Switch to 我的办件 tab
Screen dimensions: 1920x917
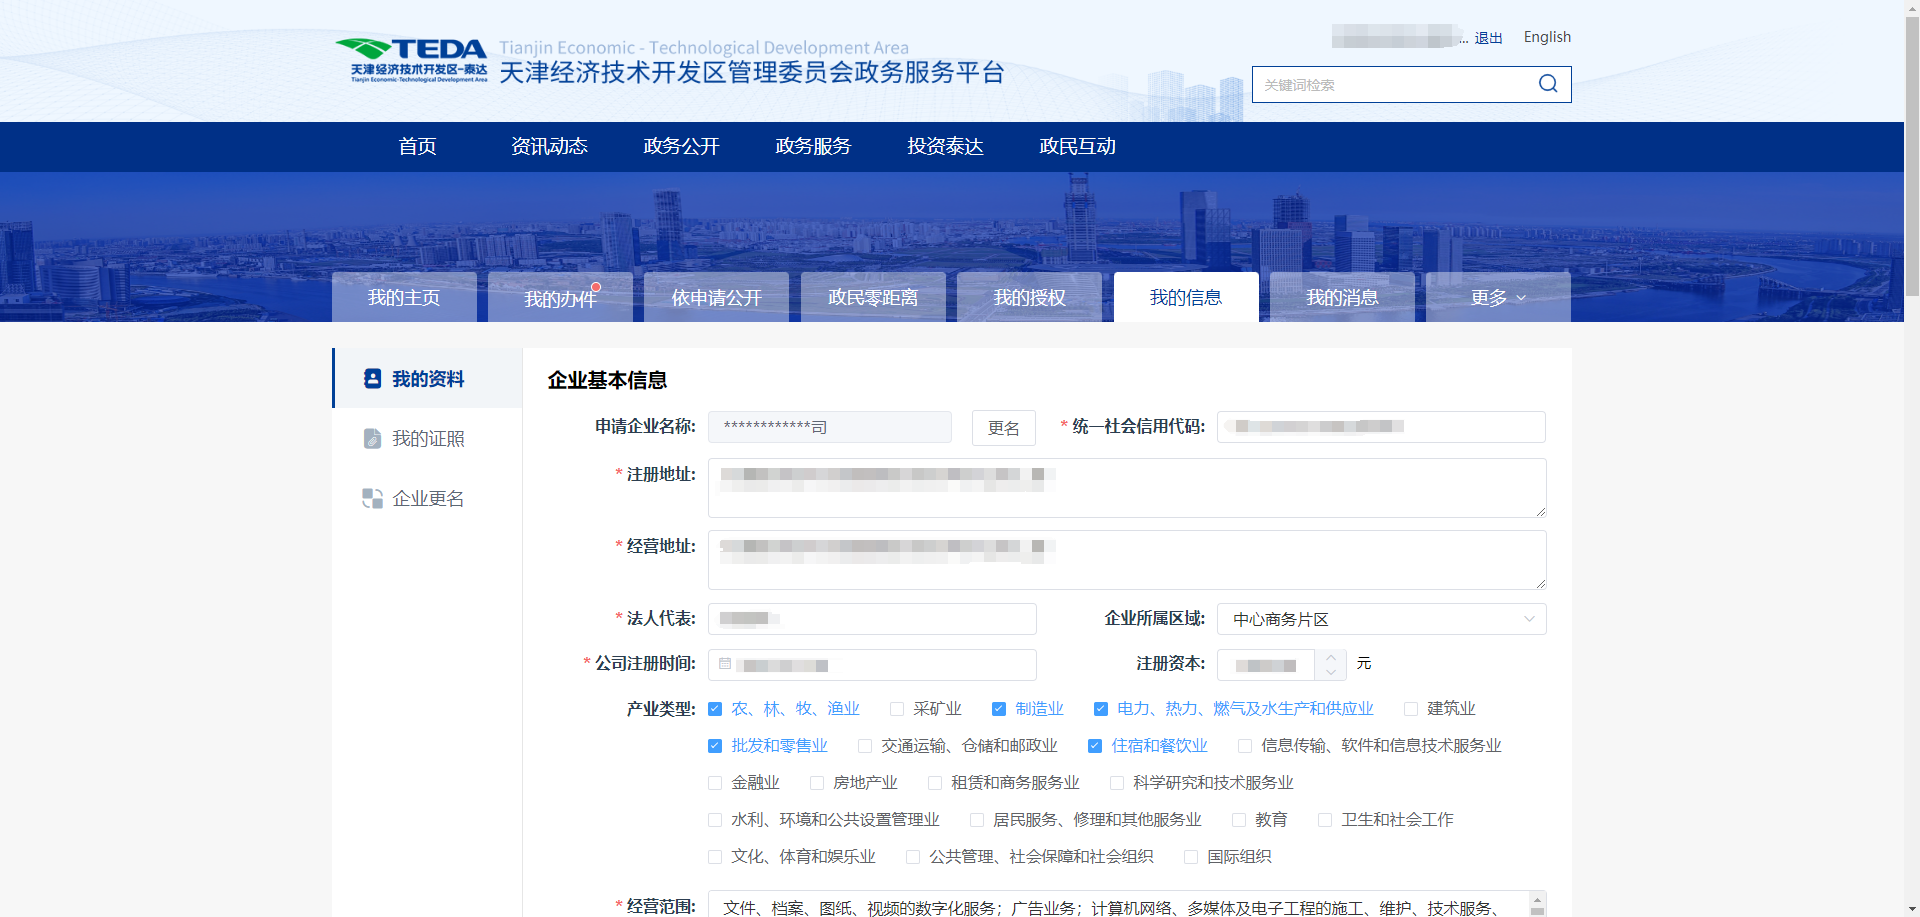560,297
